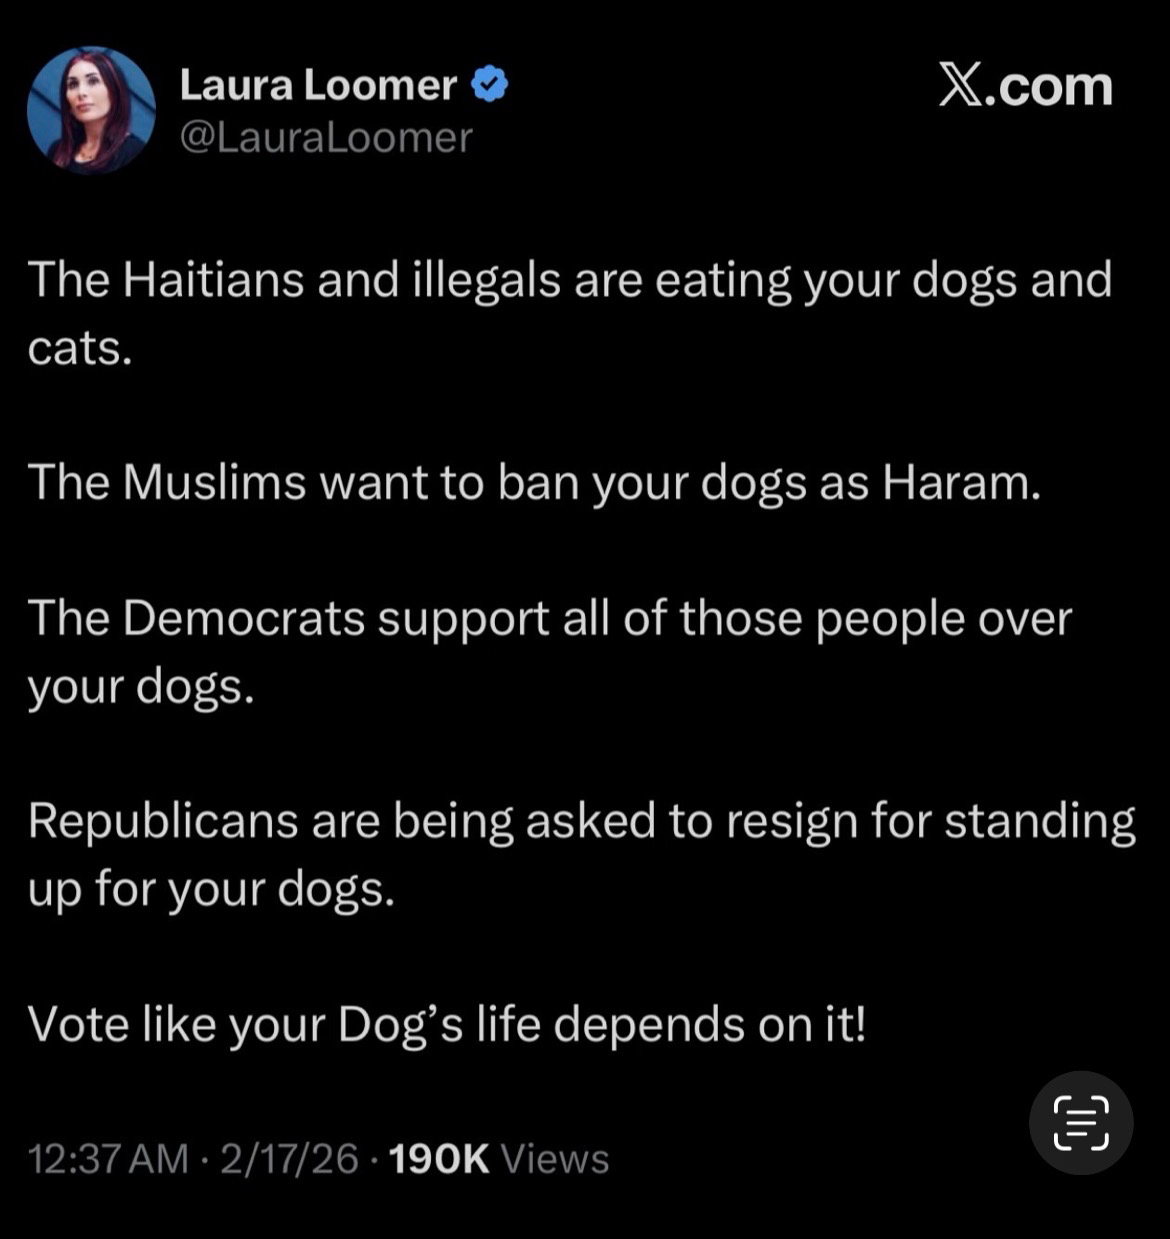
Task: Click the line starting "The Haitians and illegals"
Action: point(570,280)
